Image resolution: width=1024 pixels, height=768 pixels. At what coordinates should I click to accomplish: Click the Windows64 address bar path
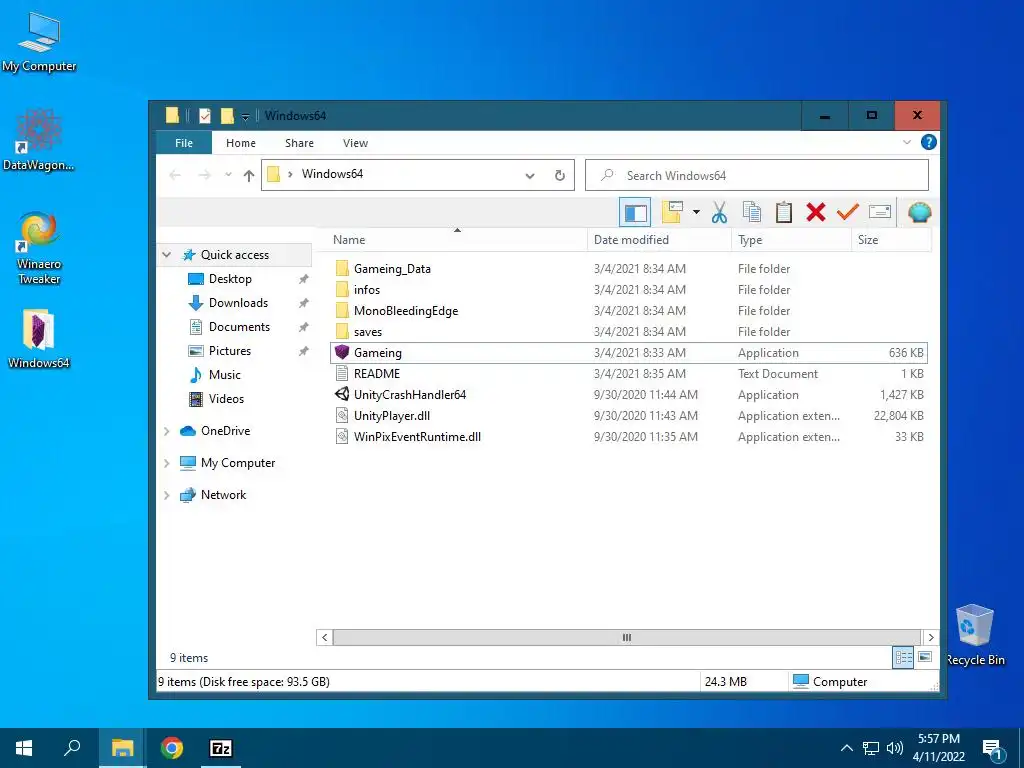(x=332, y=174)
